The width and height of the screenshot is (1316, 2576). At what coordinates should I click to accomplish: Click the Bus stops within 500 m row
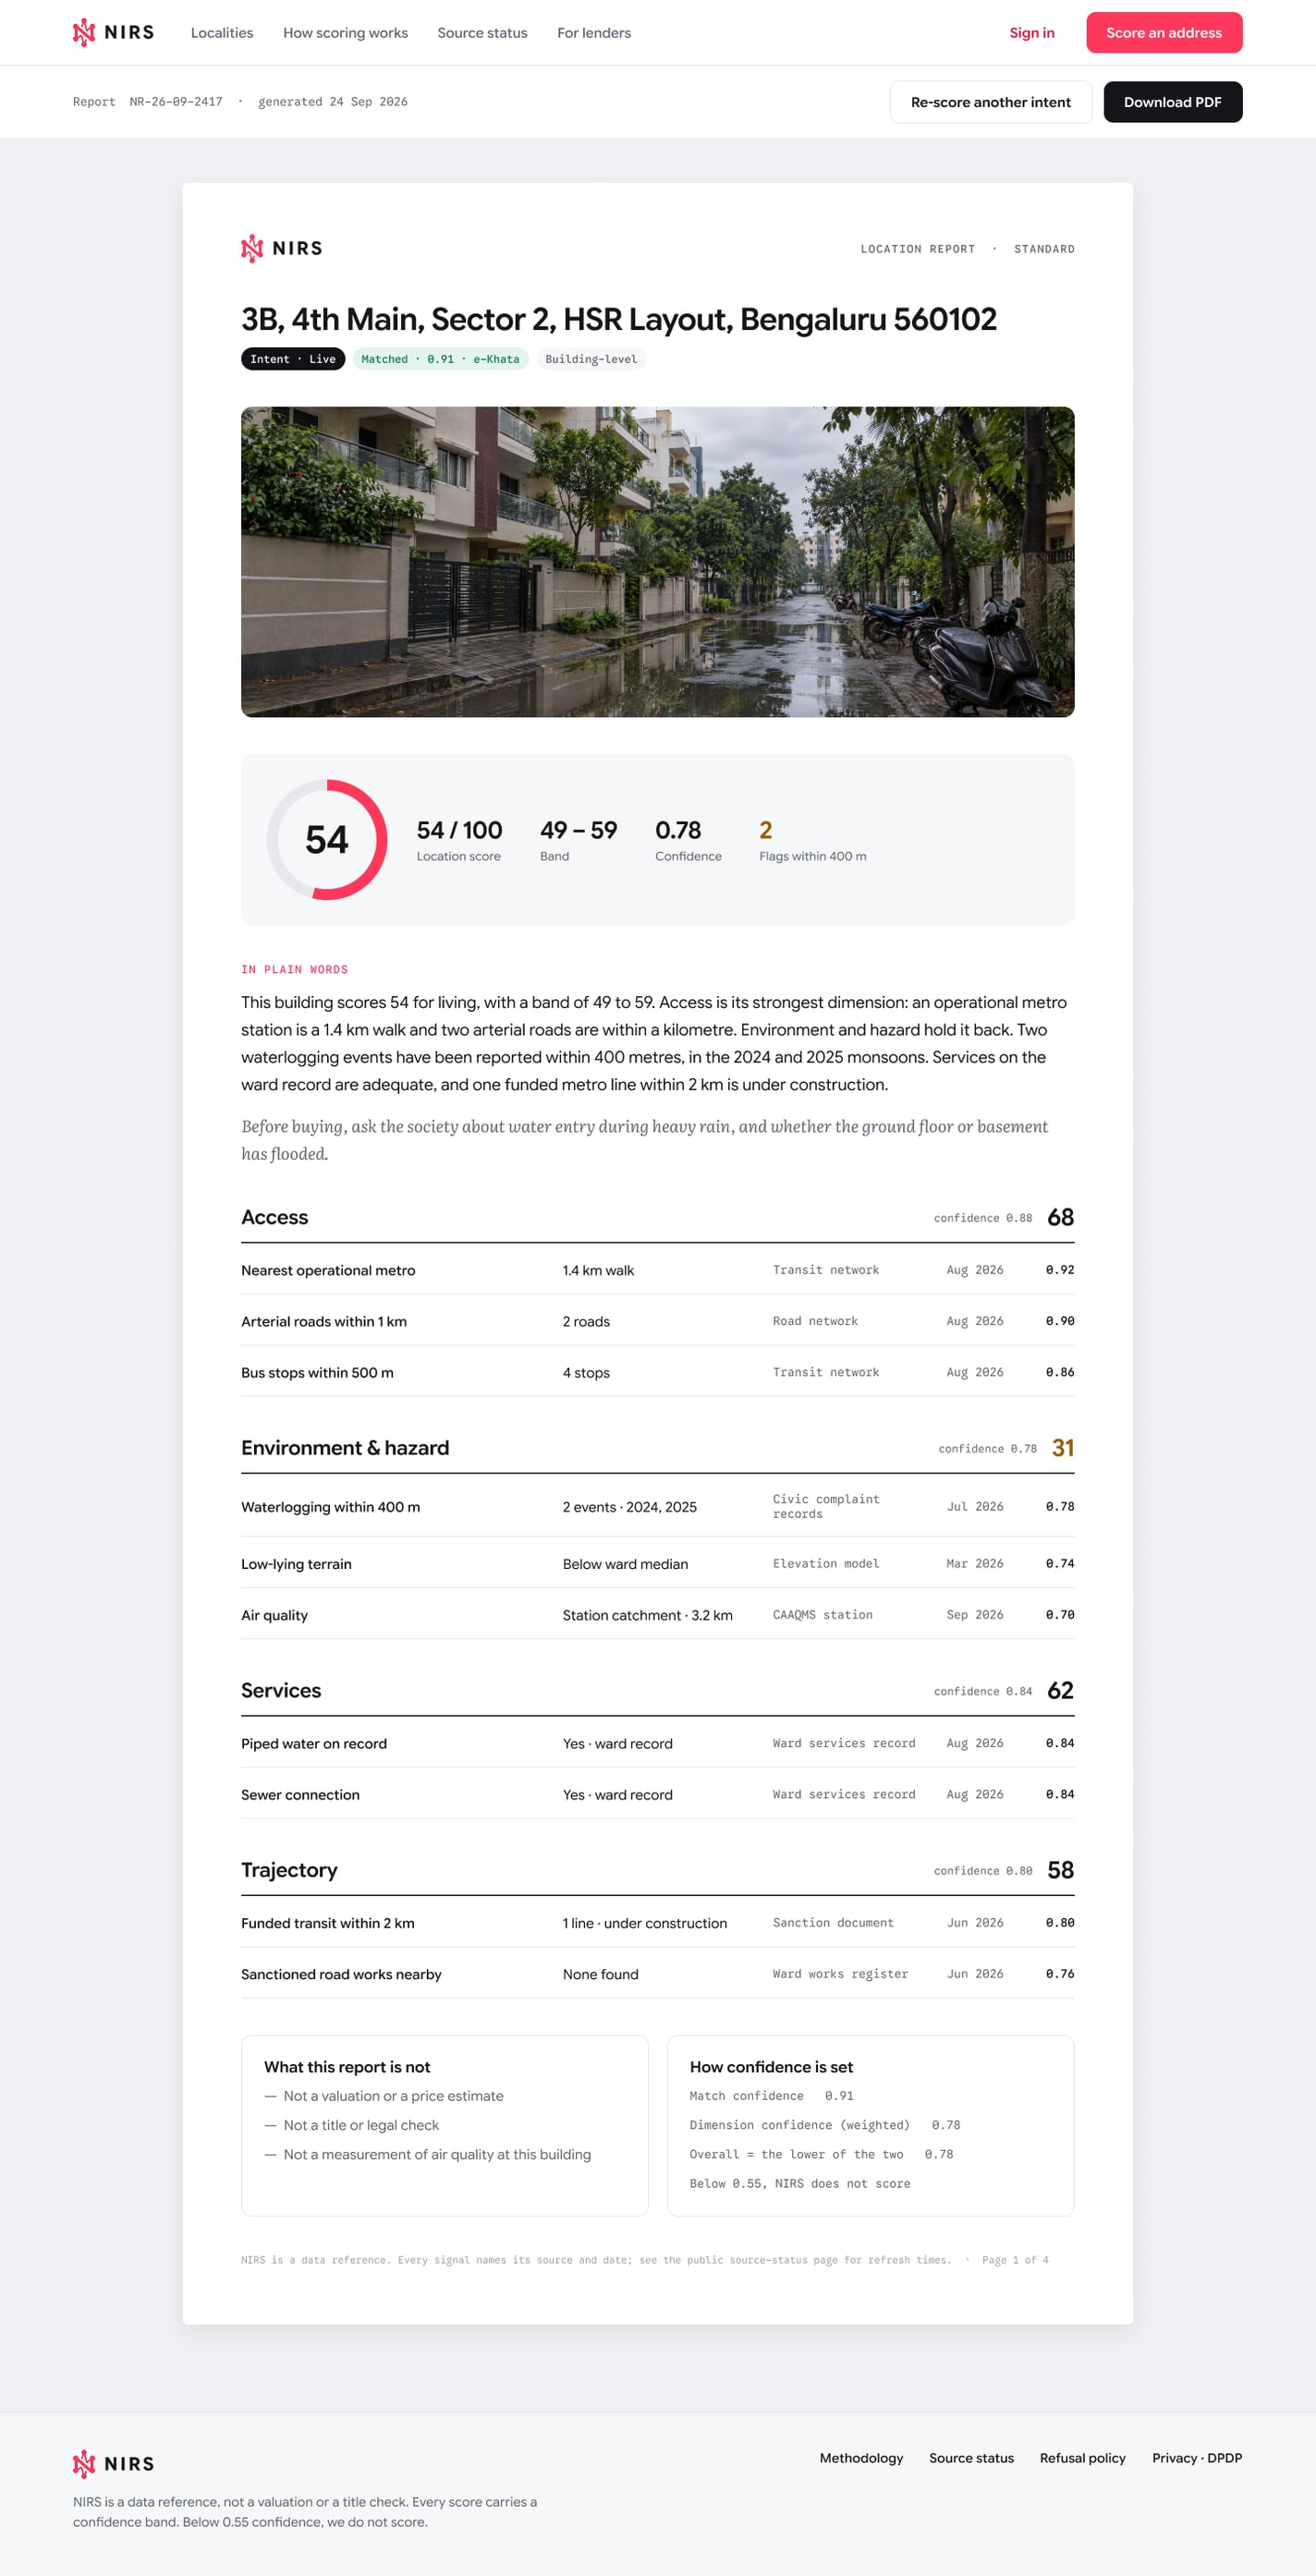(658, 1372)
